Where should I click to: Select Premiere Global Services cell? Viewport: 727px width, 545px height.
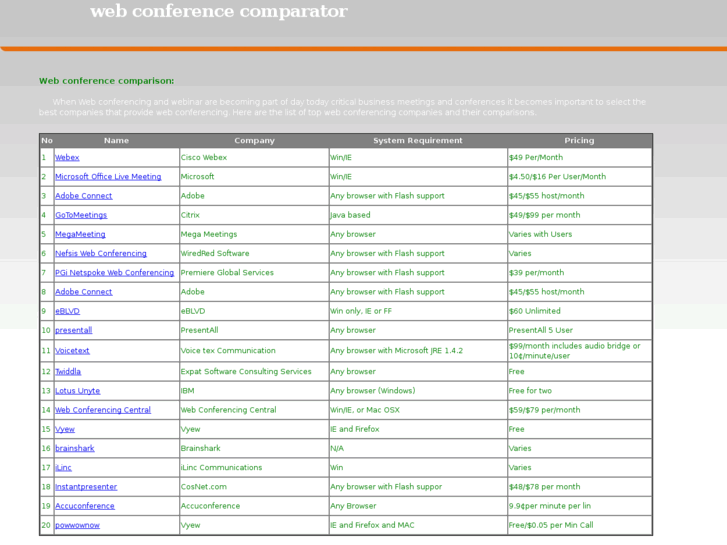254,273
